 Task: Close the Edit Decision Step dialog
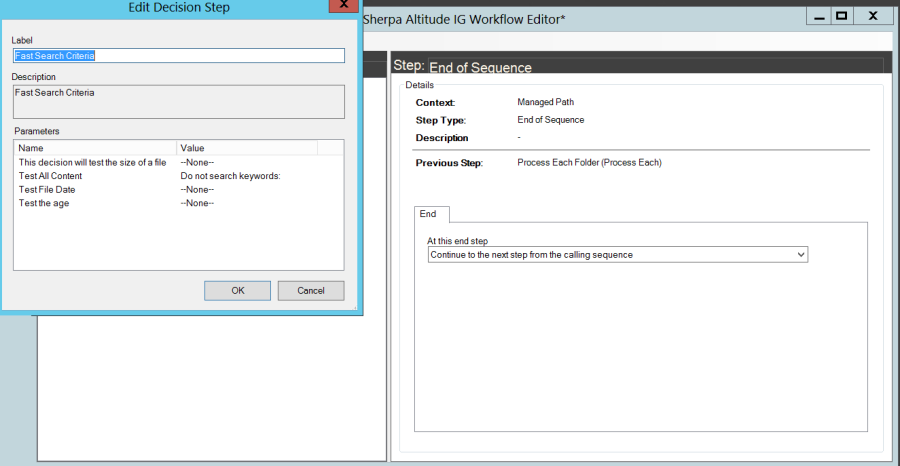[344, 8]
